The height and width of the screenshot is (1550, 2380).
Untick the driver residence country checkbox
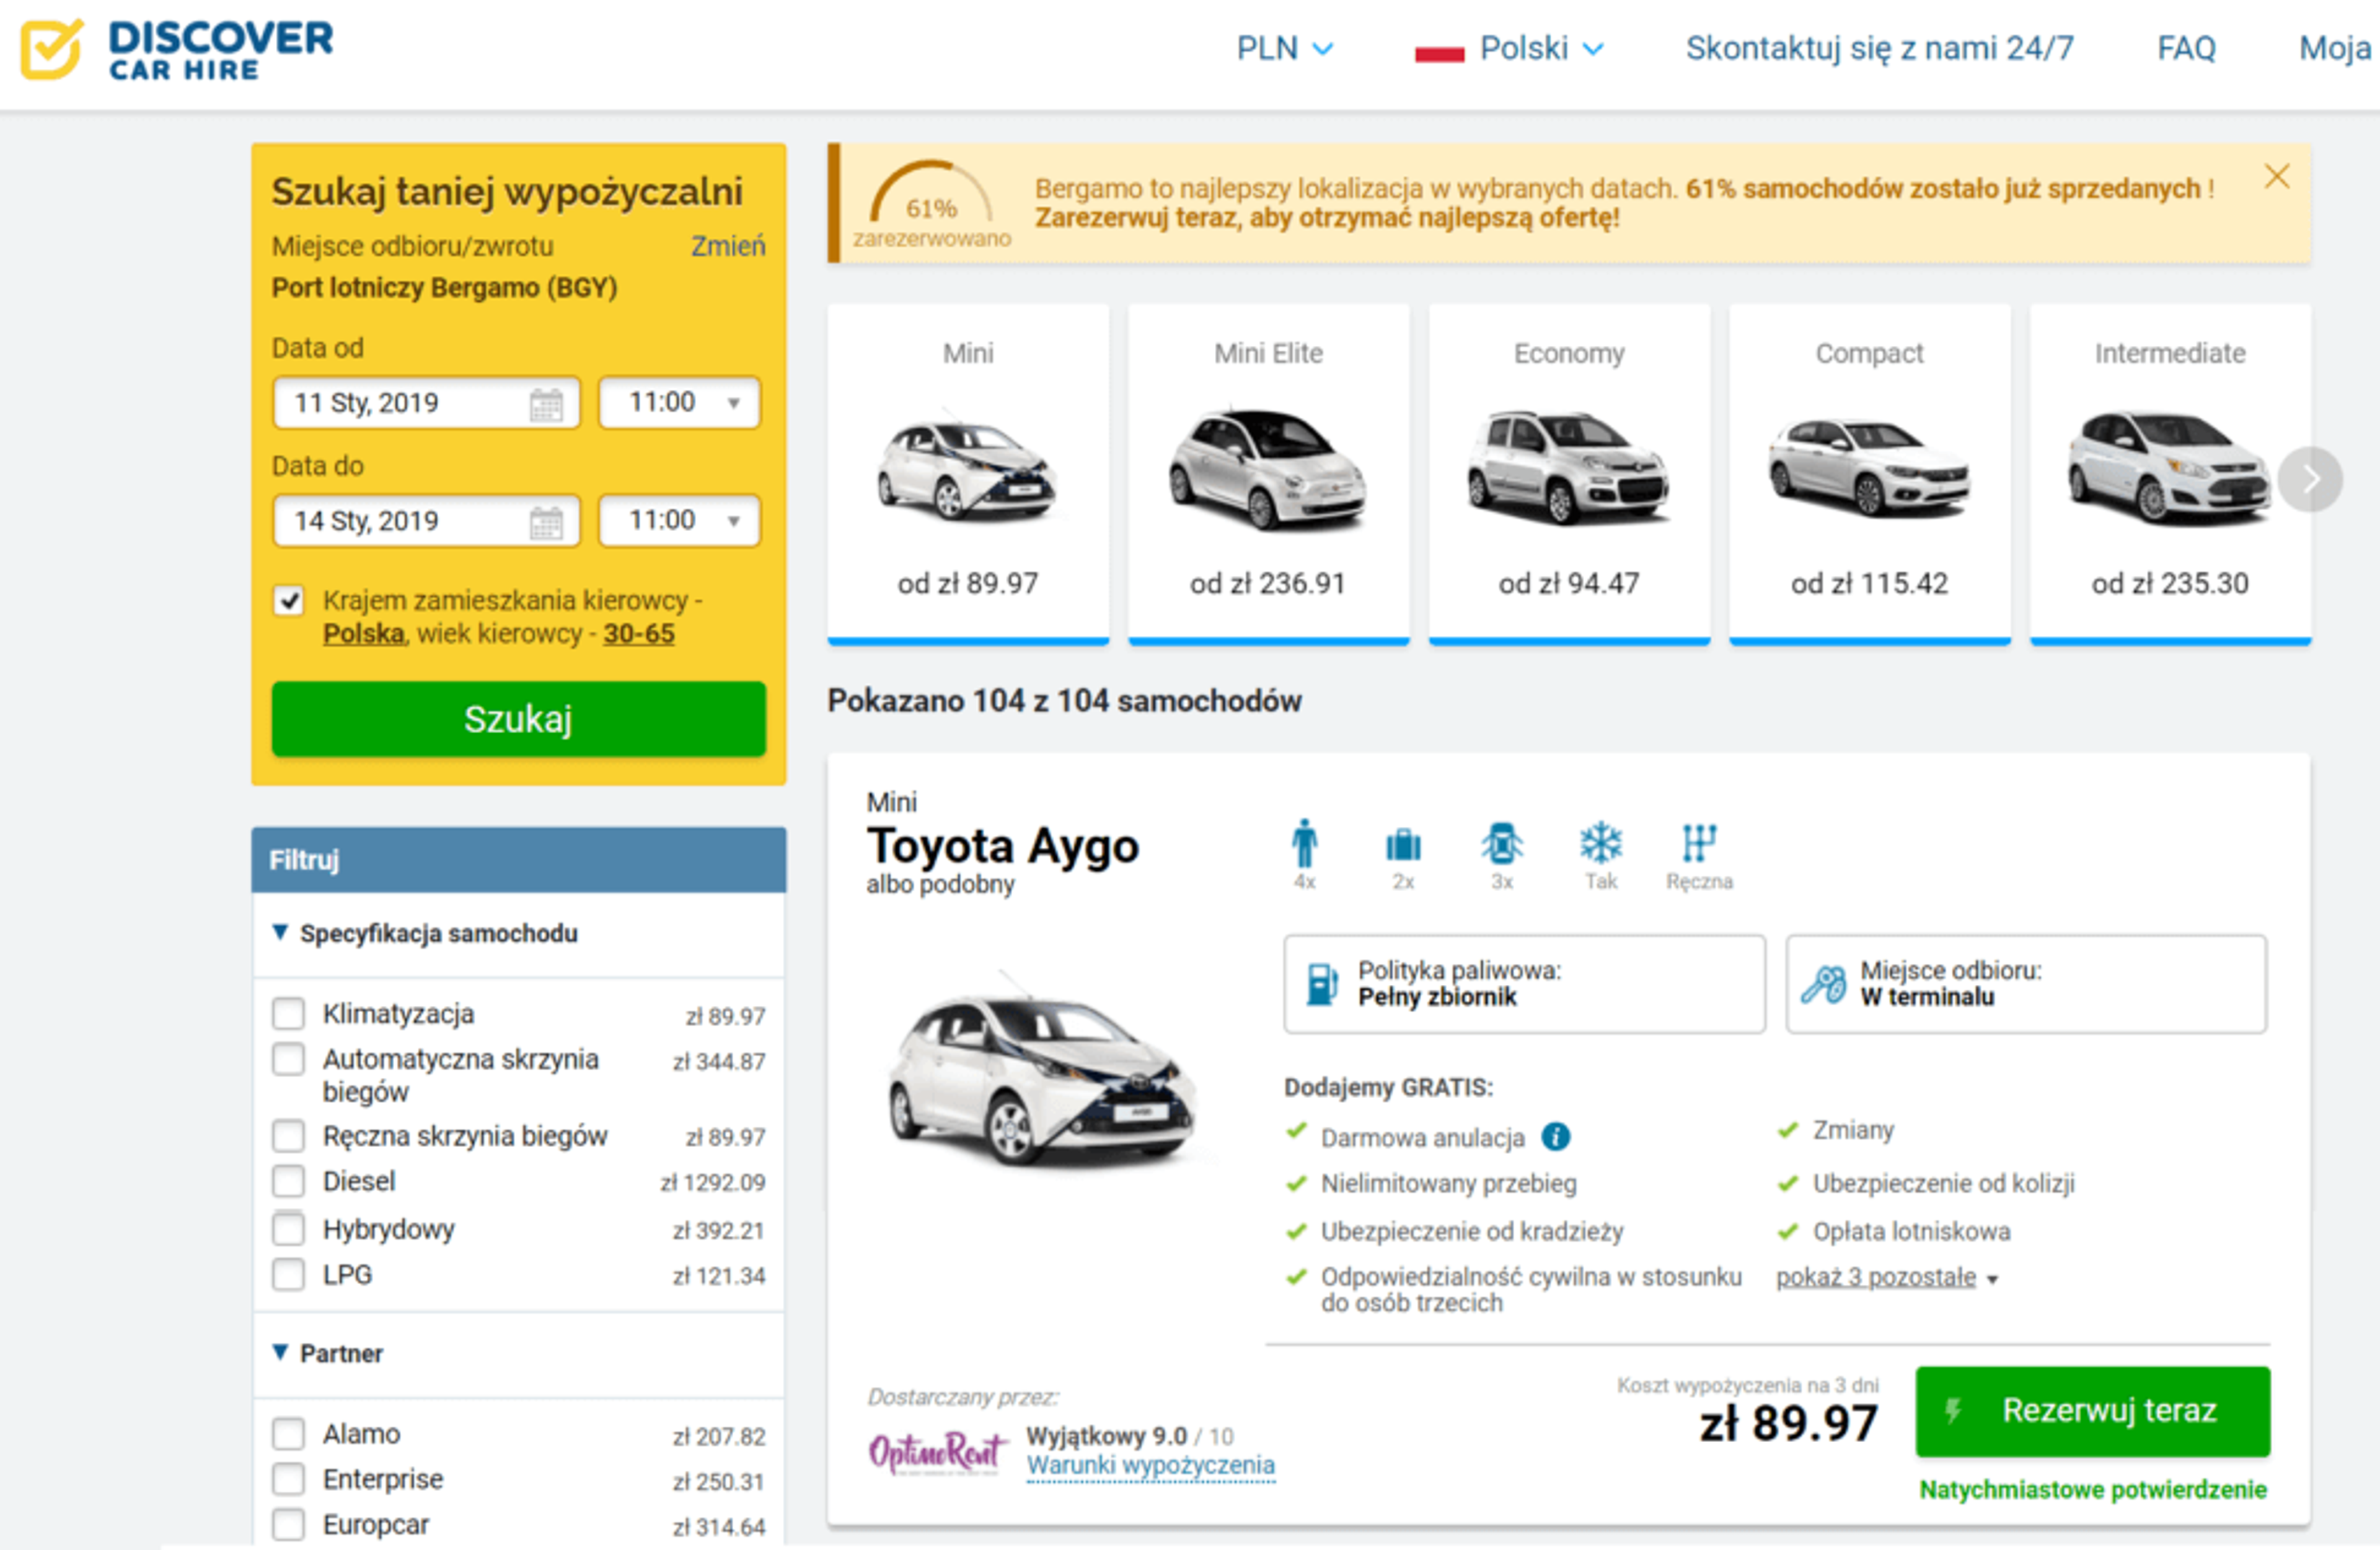(x=289, y=601)
